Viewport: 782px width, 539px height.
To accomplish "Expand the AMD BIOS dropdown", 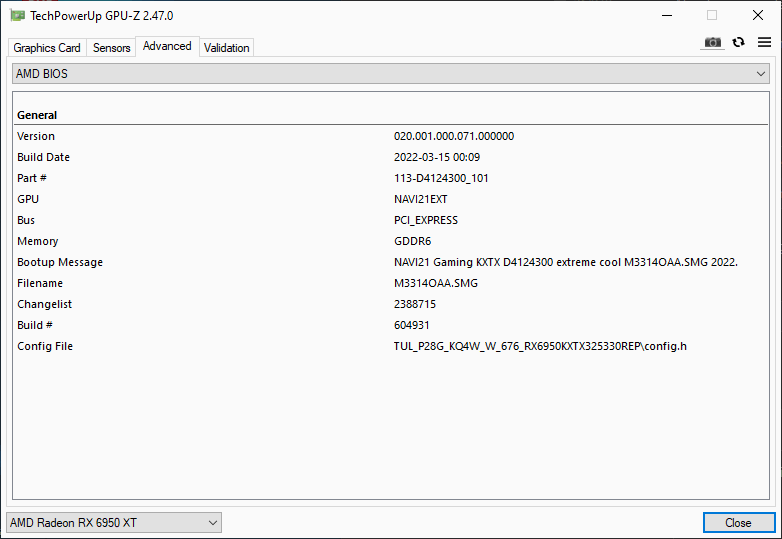I will (391, 74).
